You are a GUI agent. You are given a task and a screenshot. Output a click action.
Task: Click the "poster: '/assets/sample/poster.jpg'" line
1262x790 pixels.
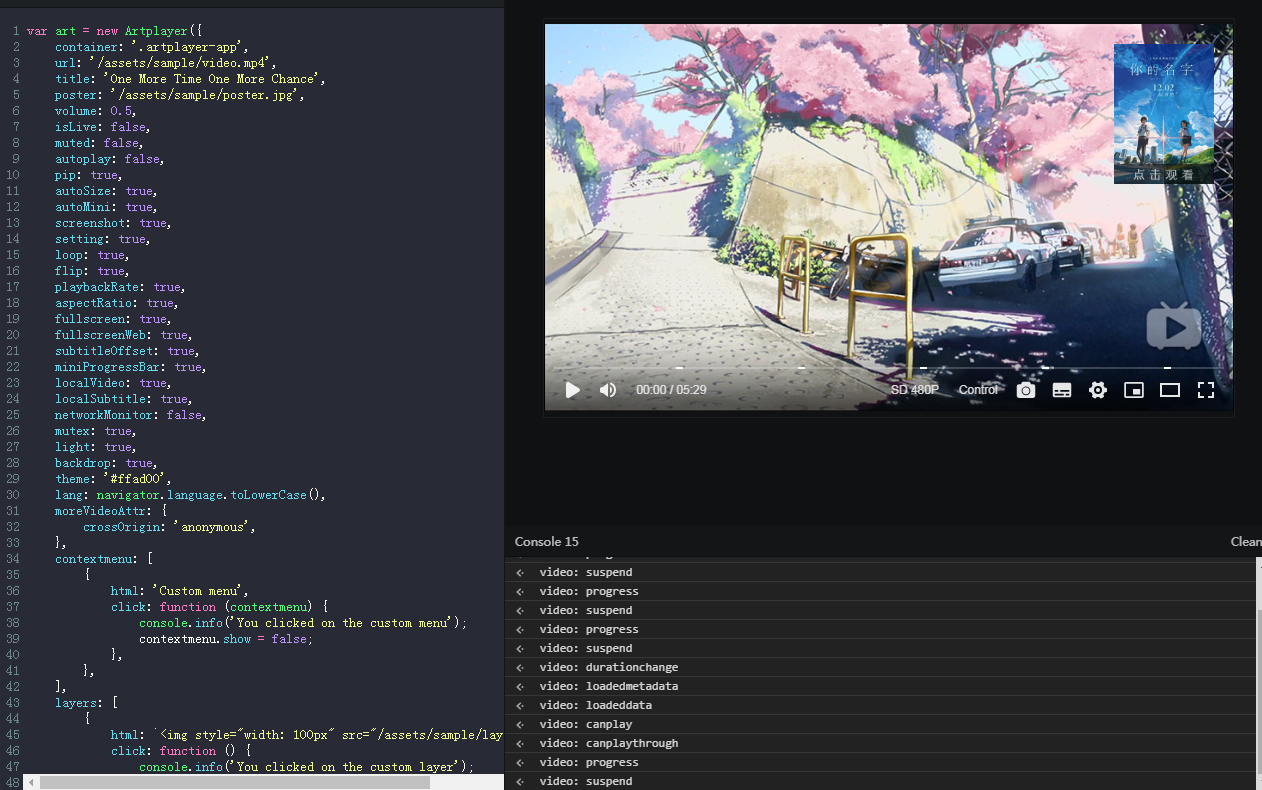pos(179,95)
